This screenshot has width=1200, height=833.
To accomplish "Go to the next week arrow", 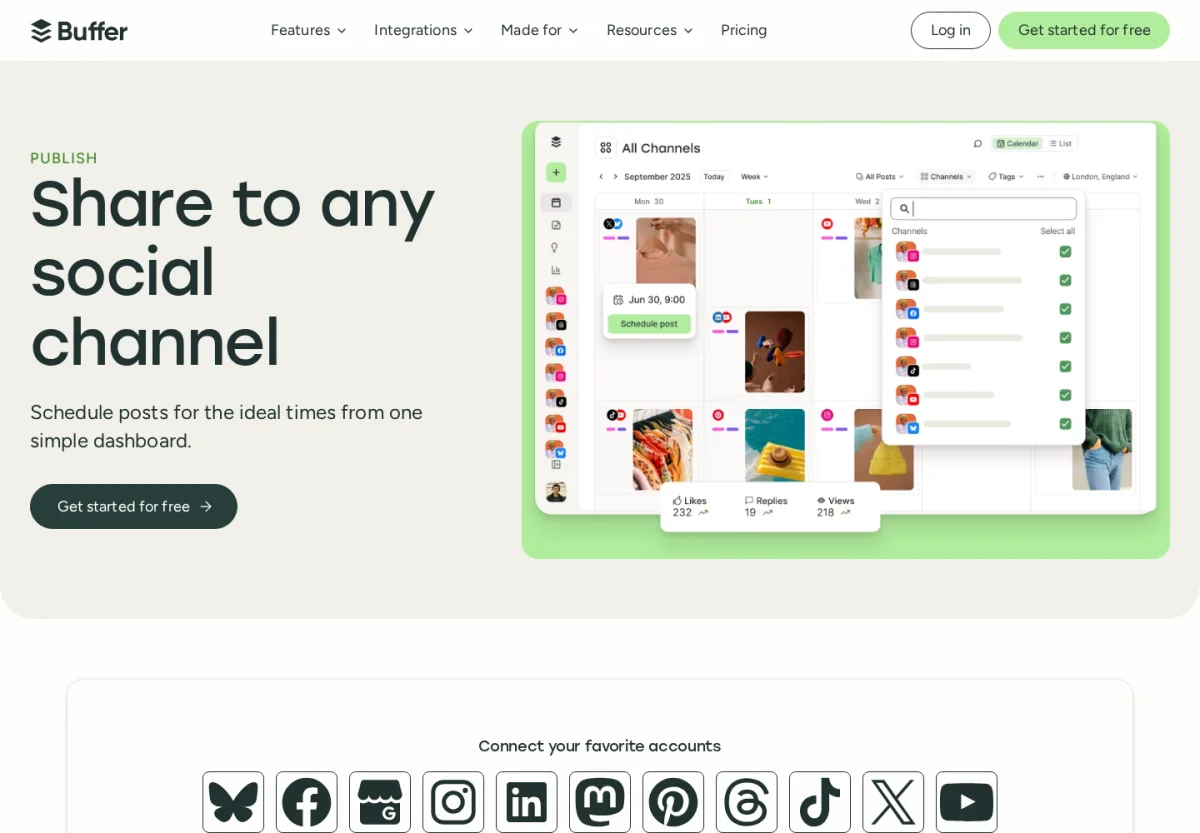I will [x=615, y=176].
